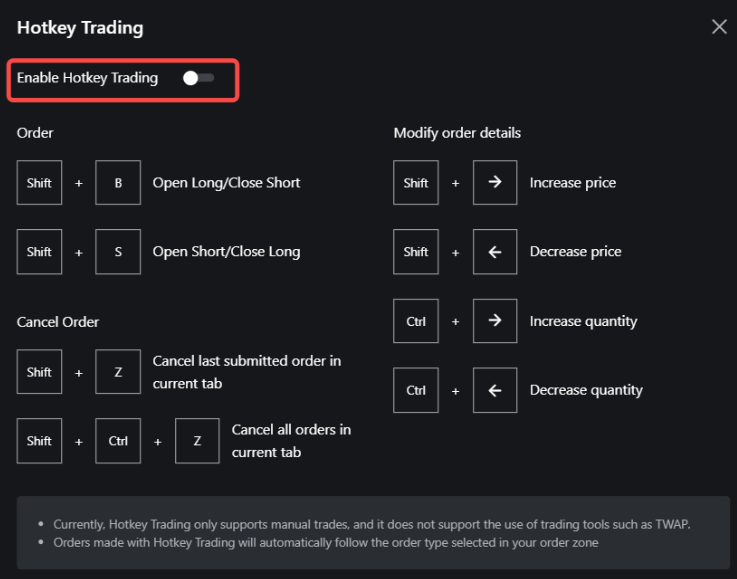Click the right arrow key for Increase quantity

click(x=494, y=321)
